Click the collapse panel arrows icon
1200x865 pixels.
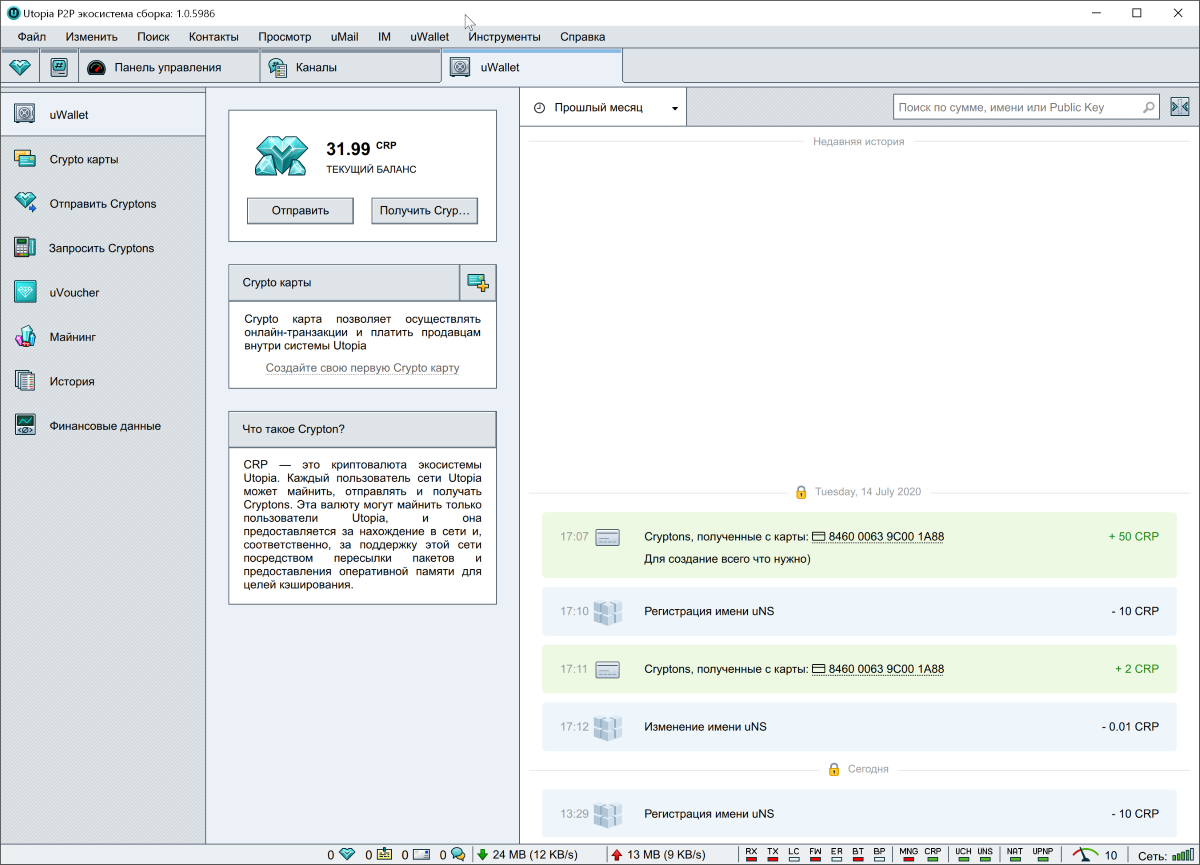(1179, 107)
